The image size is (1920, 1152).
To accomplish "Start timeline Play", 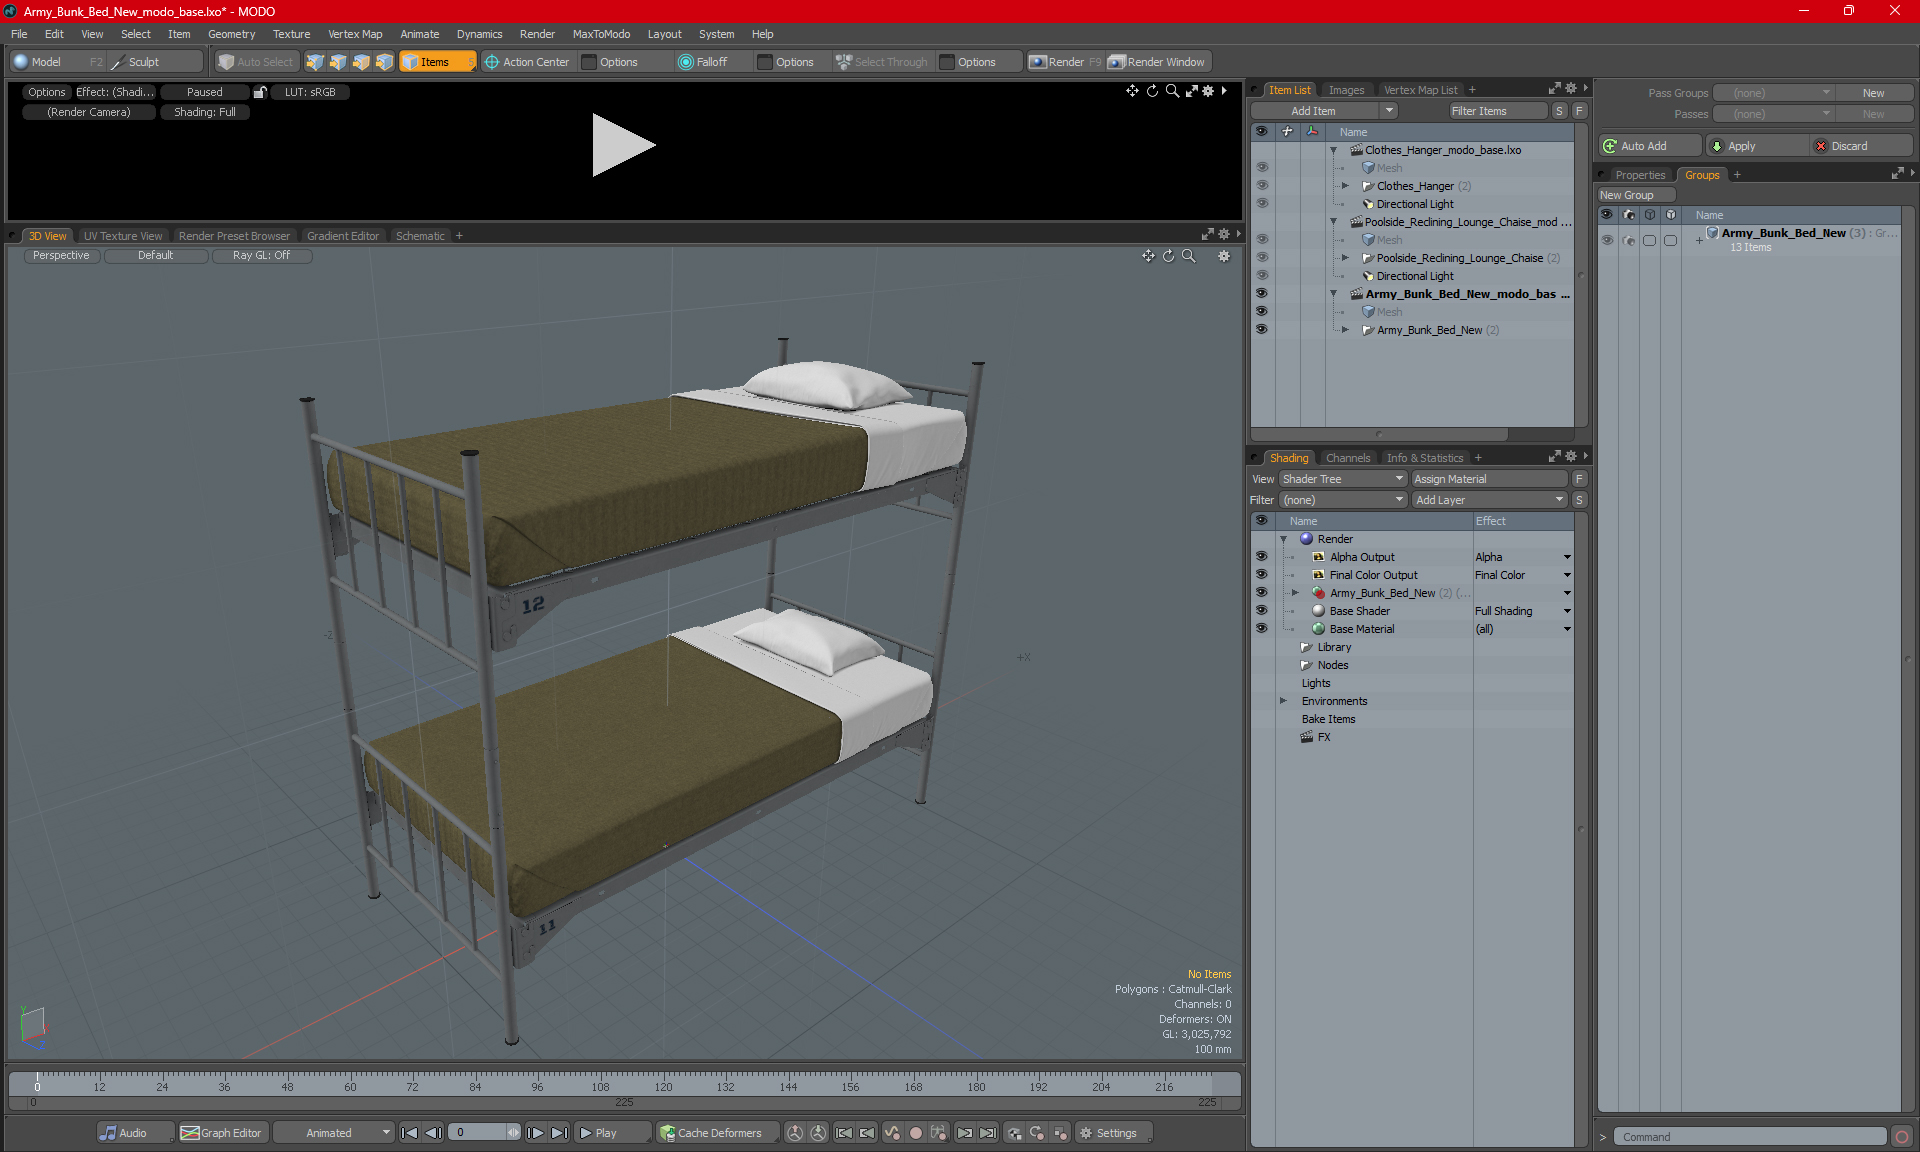I will pos(612,1133).
